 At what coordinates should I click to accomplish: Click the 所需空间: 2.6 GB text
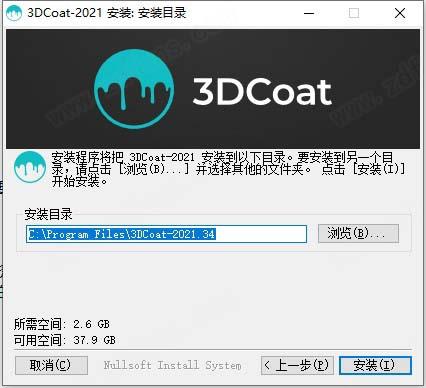[x=62, y=324]
